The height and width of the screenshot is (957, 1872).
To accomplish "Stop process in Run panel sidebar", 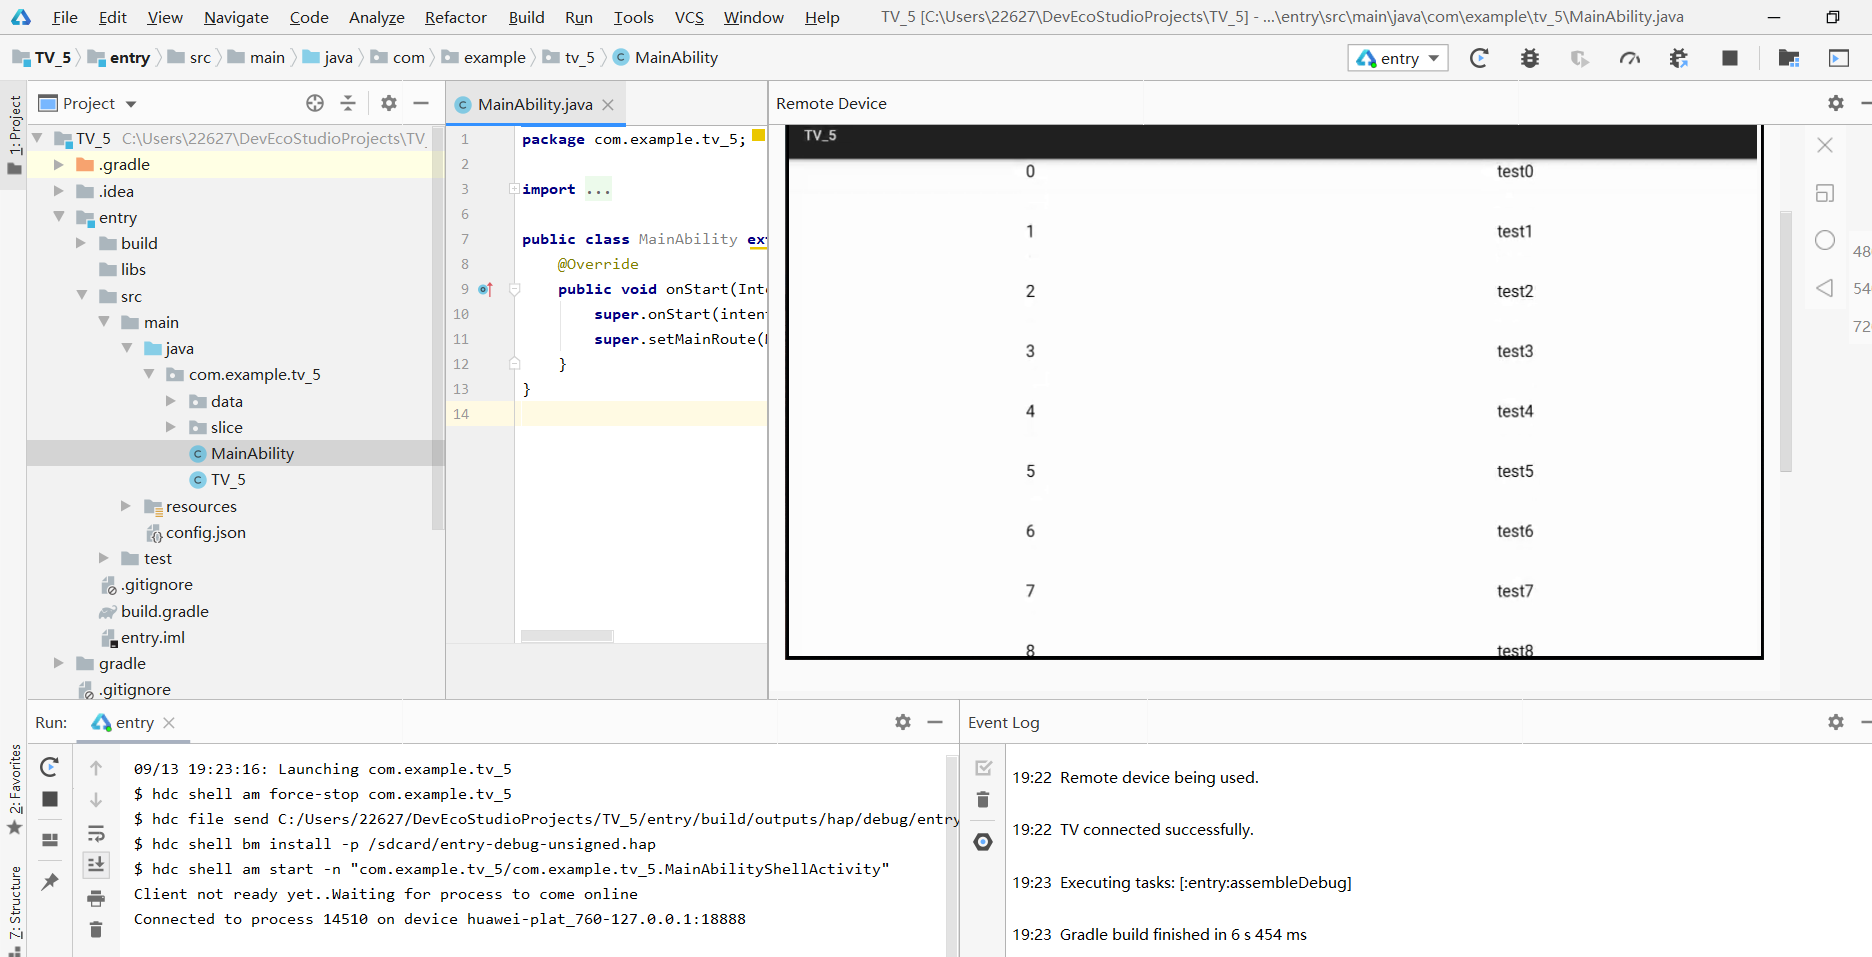I will point(50,799).
